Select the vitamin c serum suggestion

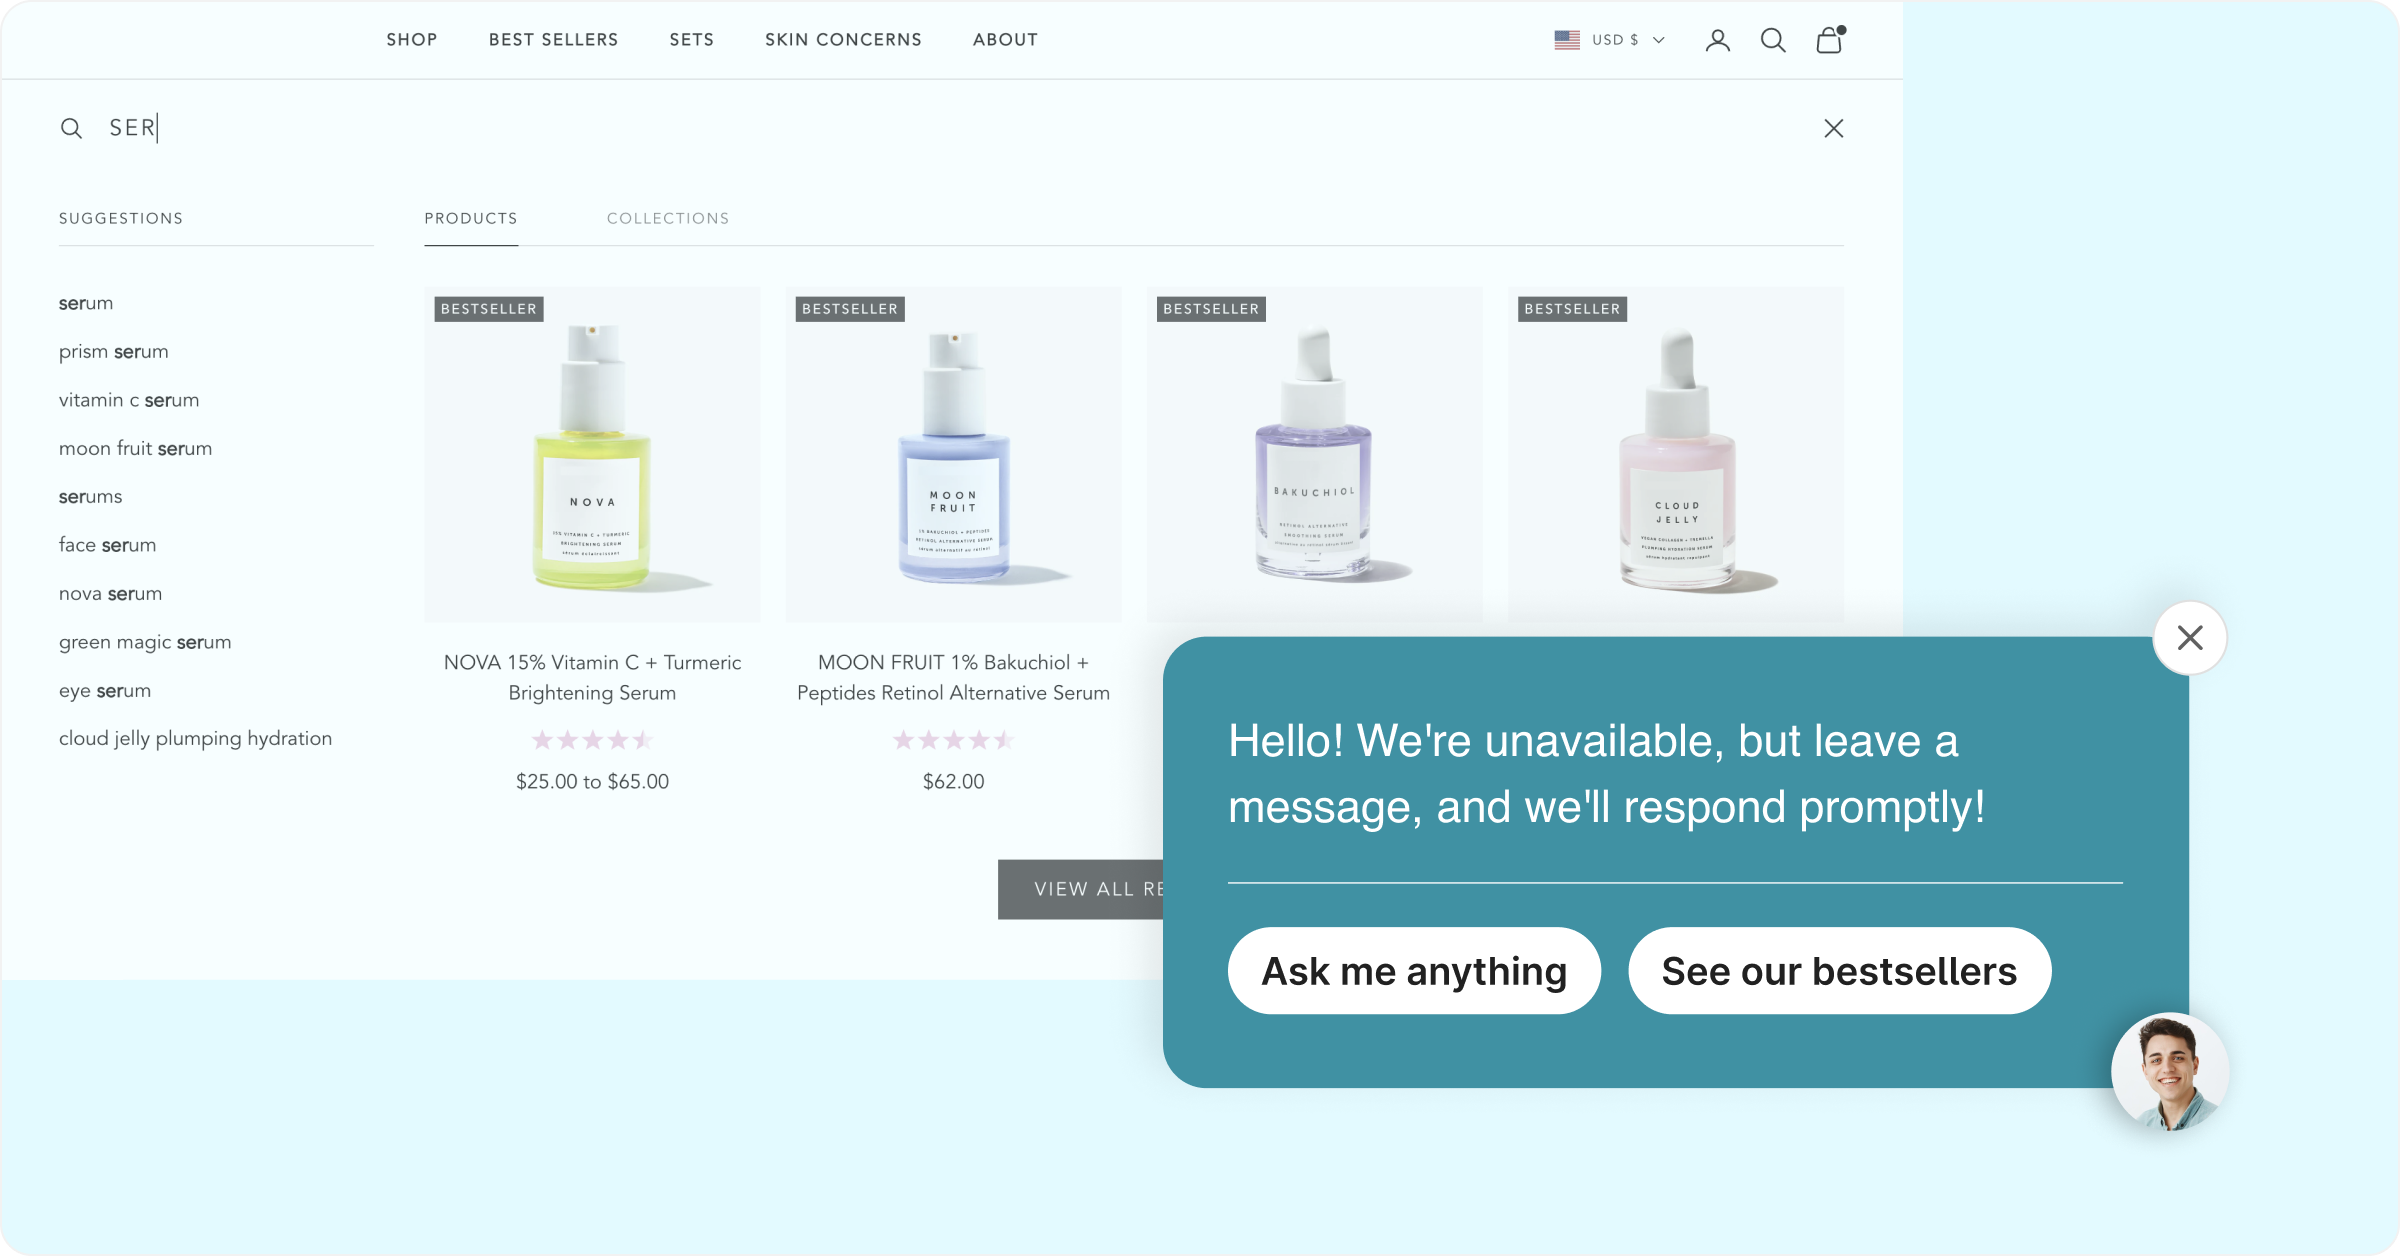click(129, 399)
